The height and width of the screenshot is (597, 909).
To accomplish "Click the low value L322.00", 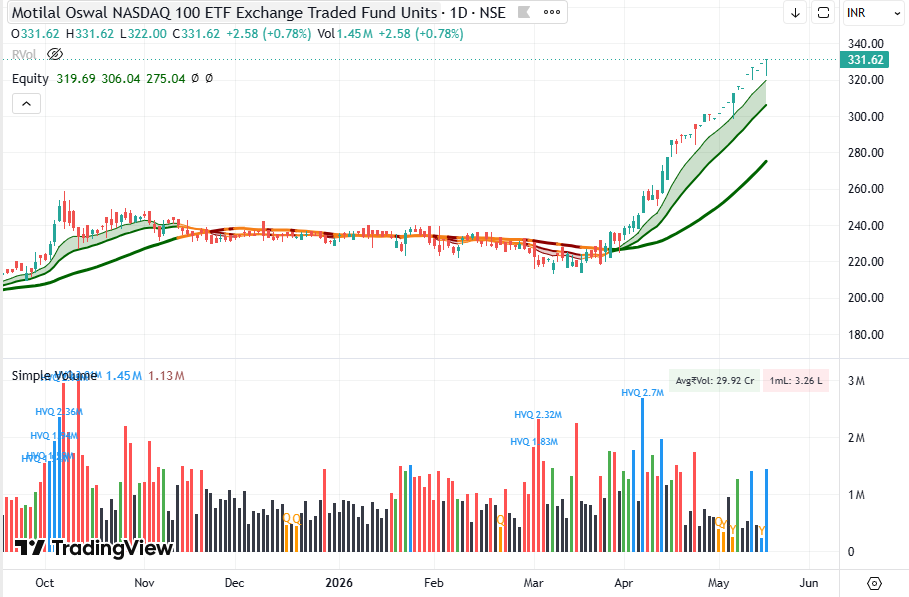I will point(143,34).
